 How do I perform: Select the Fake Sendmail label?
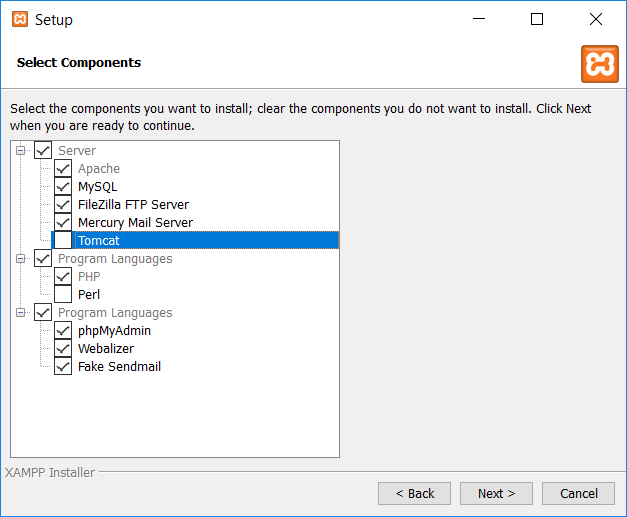pyautogui.click(x=119, y=367)
